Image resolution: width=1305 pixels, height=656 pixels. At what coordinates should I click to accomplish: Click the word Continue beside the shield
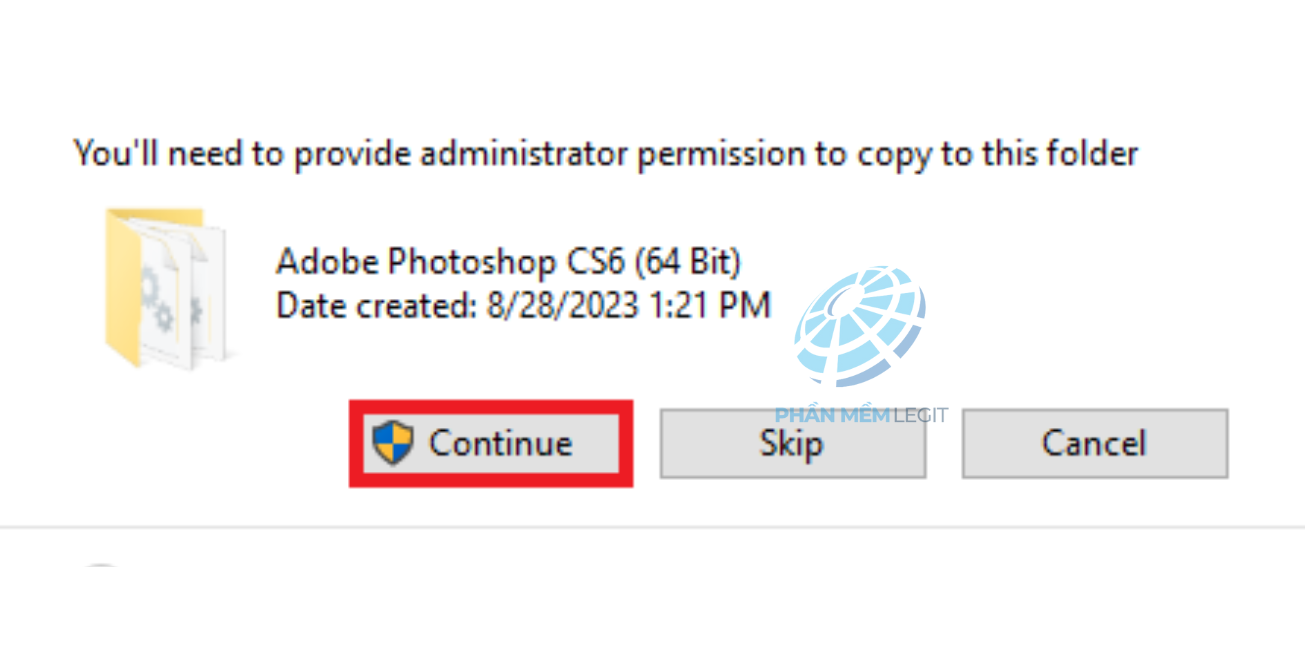click(501, 443)
